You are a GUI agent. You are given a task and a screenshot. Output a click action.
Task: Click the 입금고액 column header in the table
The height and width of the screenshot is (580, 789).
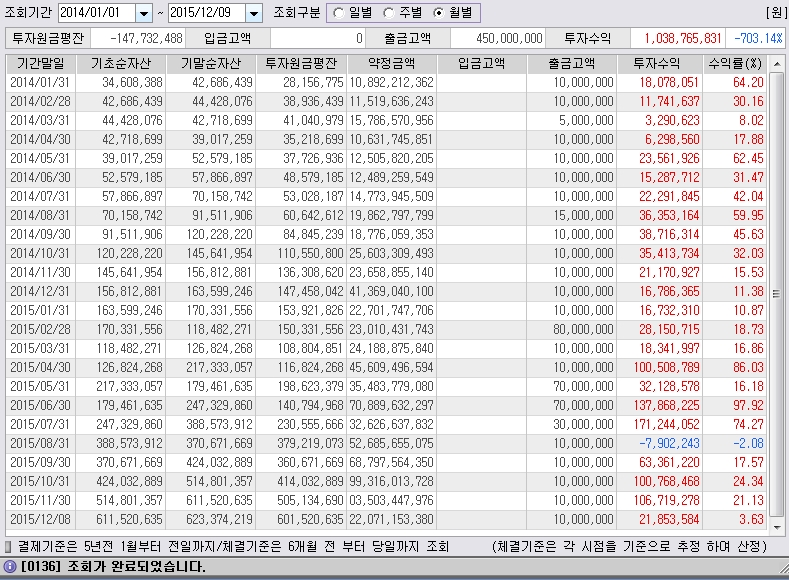click(482, 64)
